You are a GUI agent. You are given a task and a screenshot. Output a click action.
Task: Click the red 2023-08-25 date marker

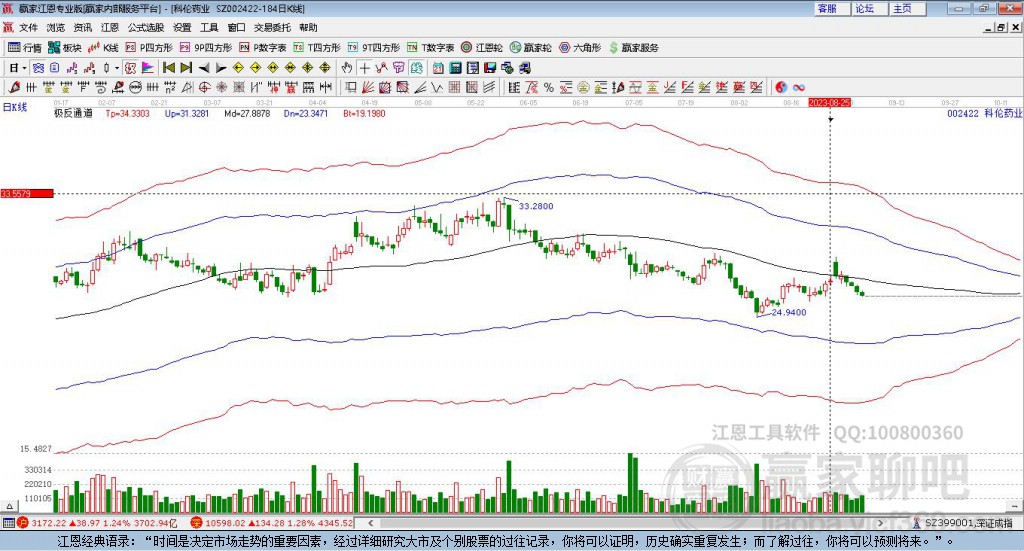pyautogui.click(x=829, y=103)
